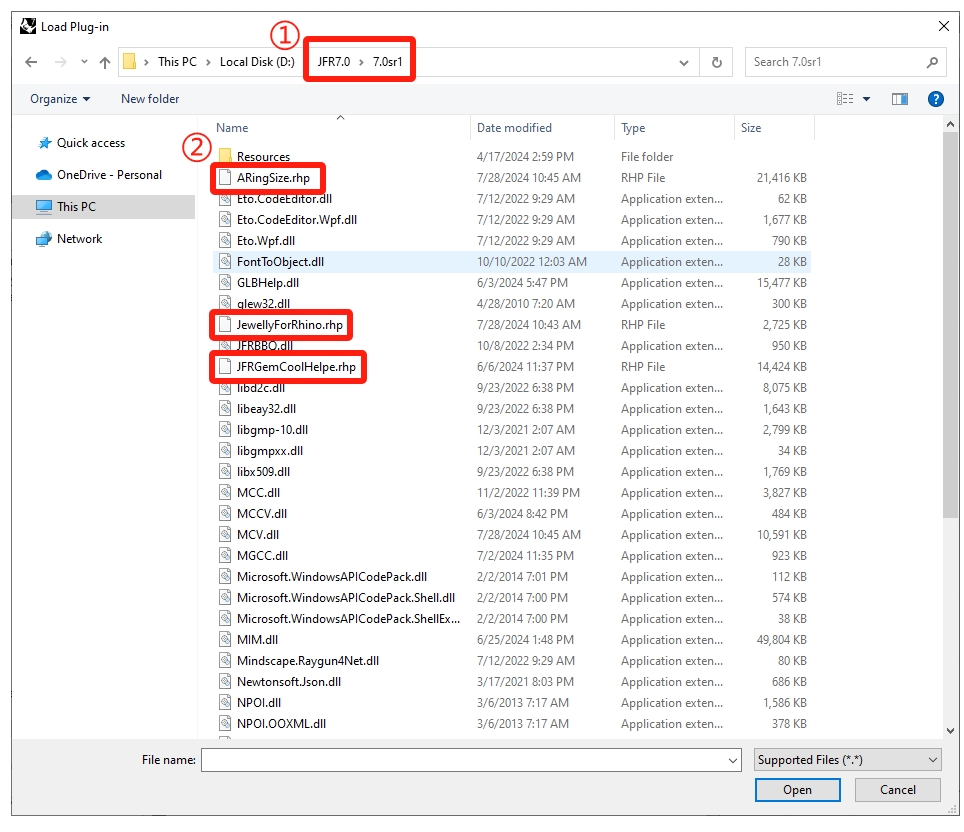This screenshot has width=964, height=832.
Task: Click JFR7.0 in the address breadcrumb
Action: click(334, 62)
